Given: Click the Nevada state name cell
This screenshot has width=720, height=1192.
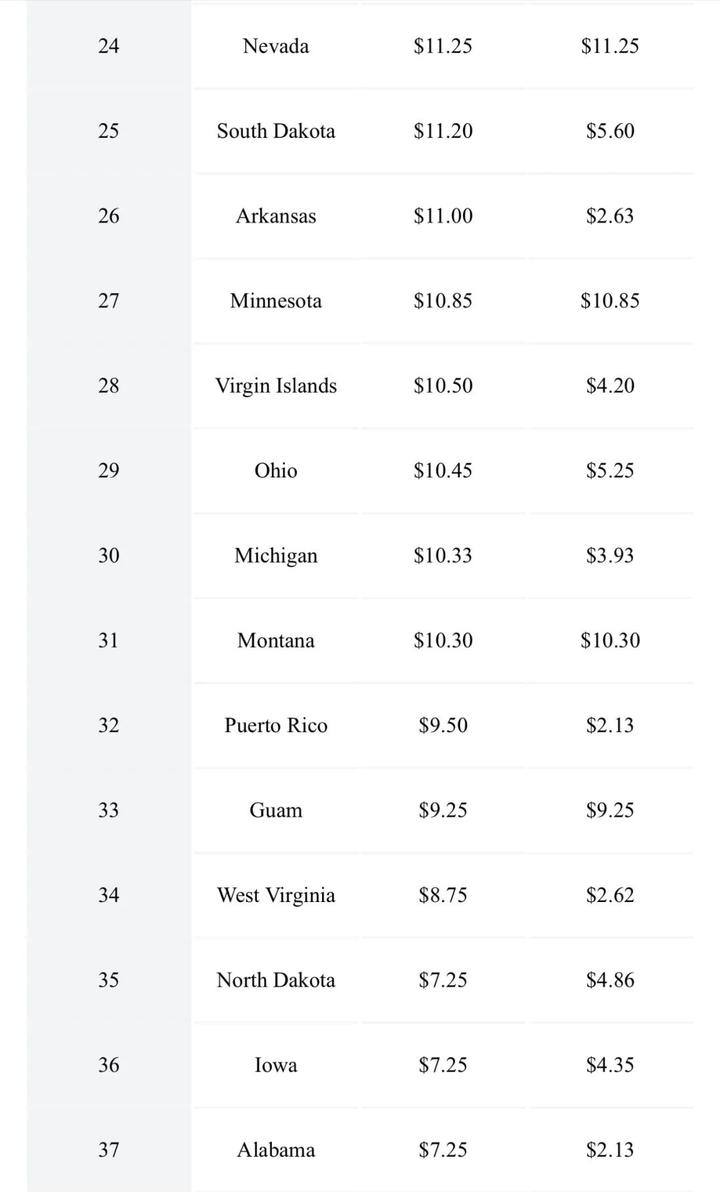Looking at the screenshot, I should point(275,46).
